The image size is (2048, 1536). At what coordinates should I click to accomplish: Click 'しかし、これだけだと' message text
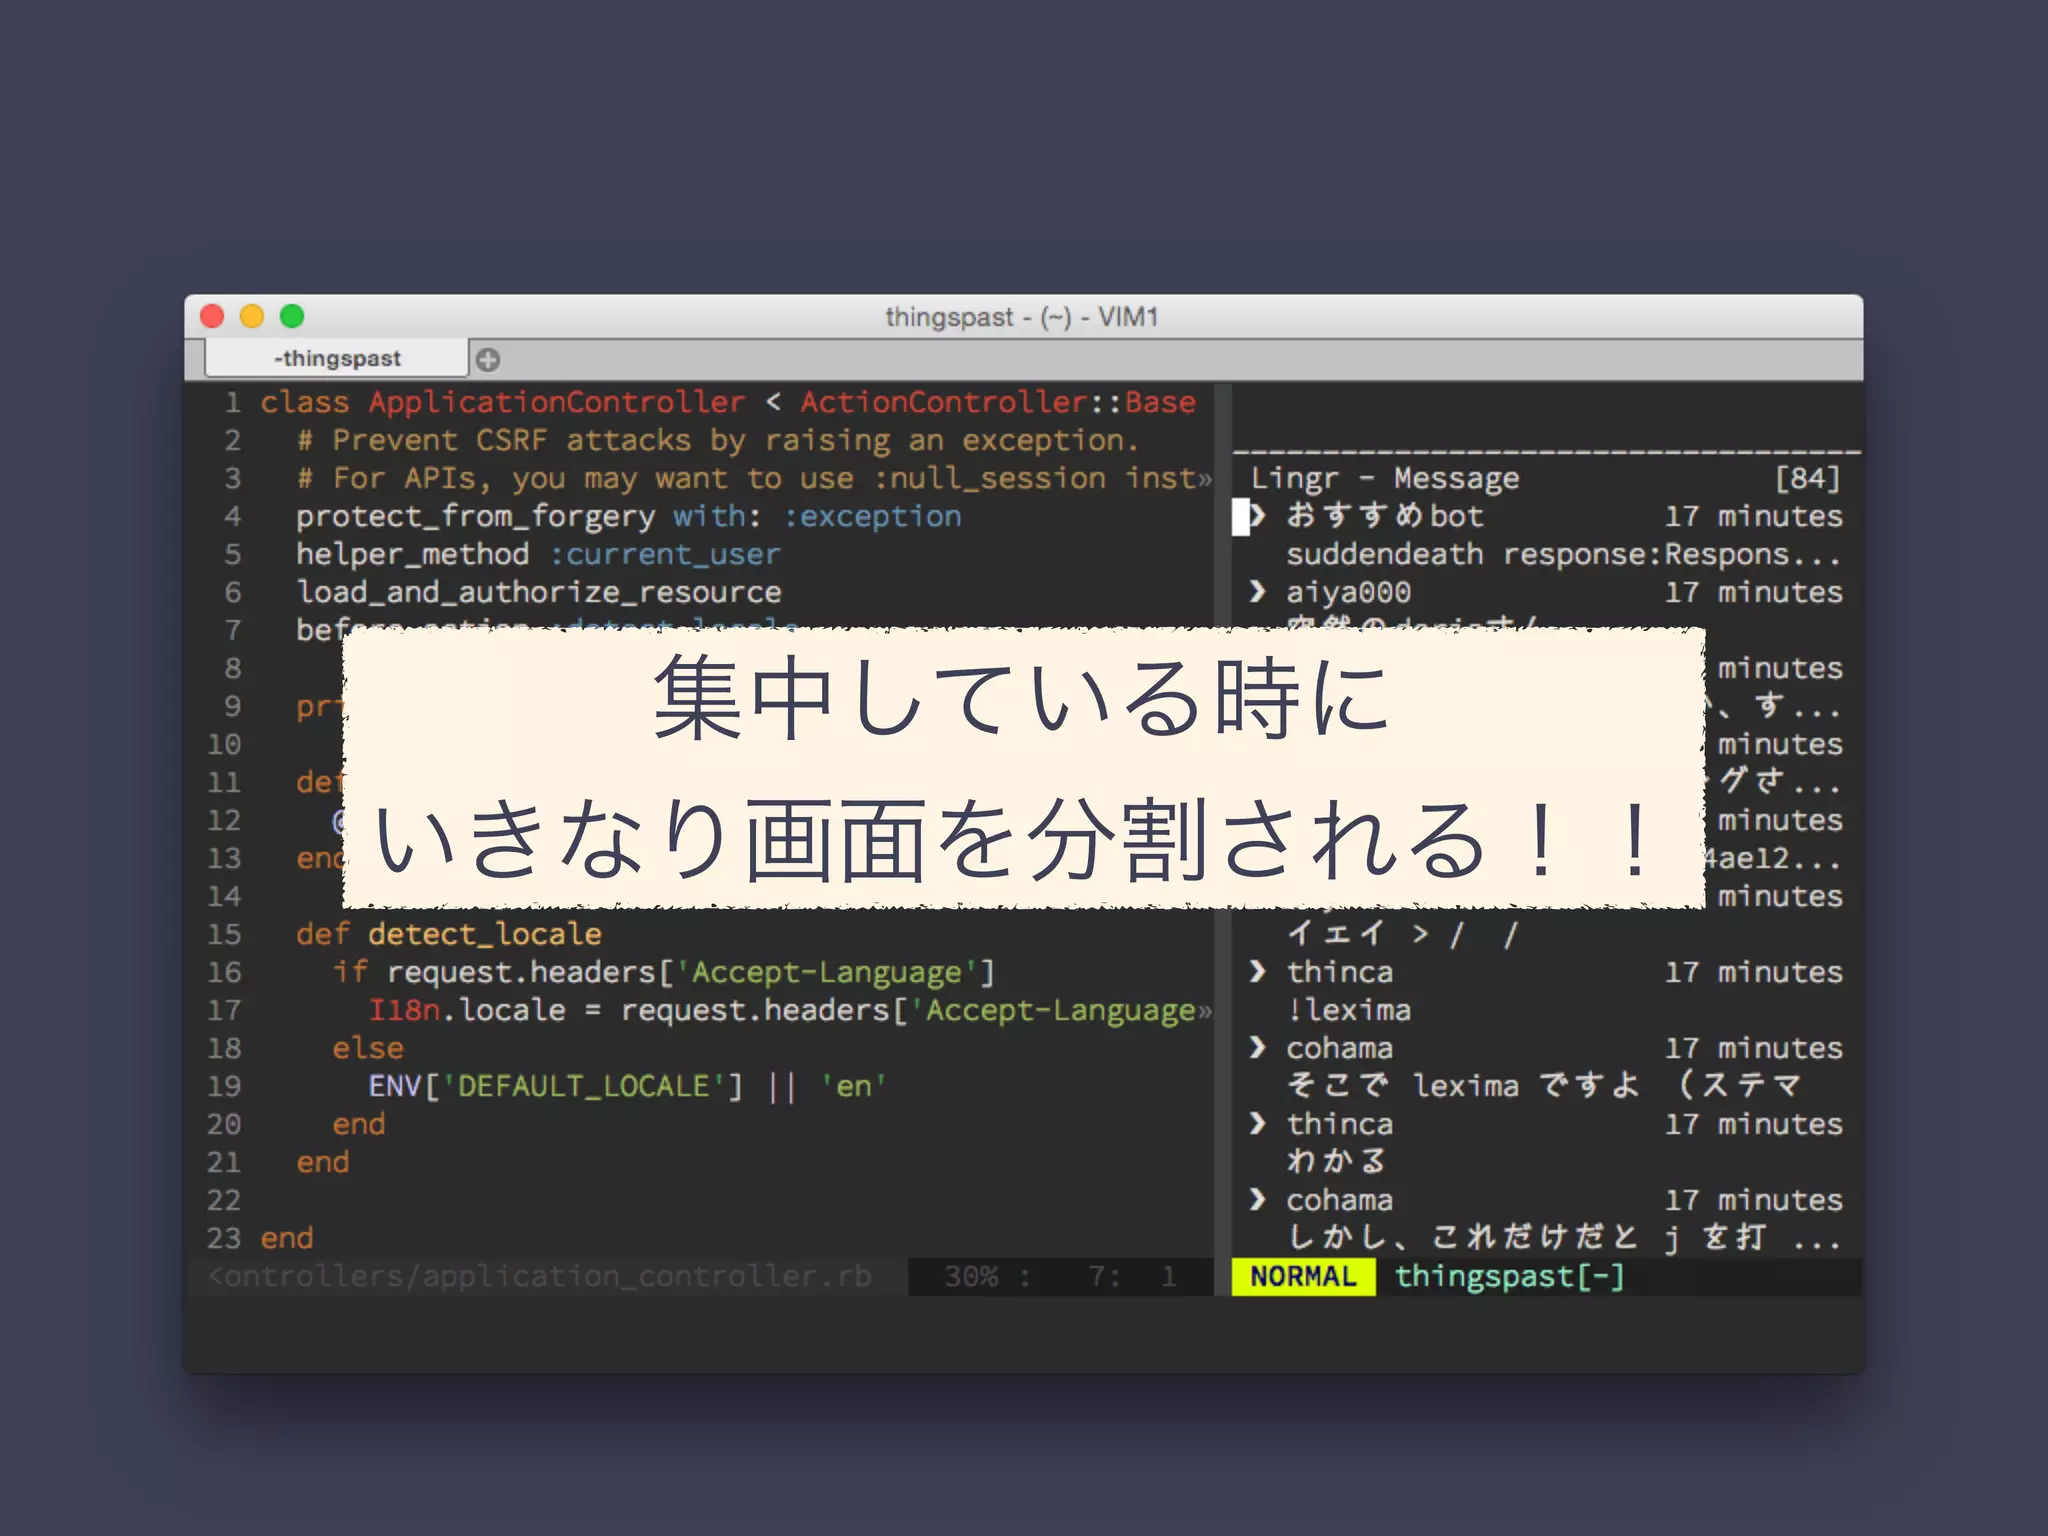click(x=1463, y=1238)
